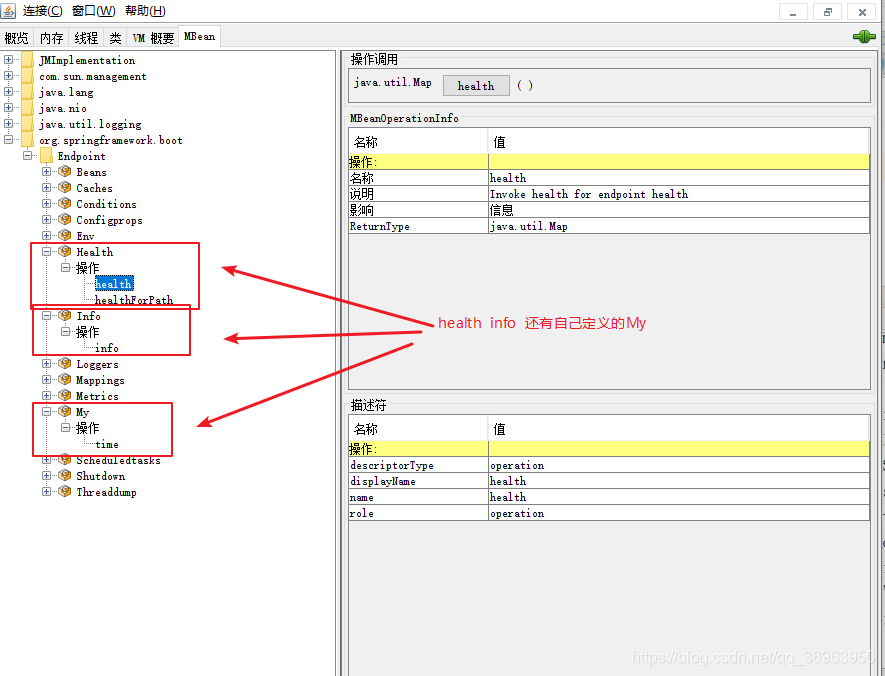Switch to the 类 tab

tap(115, 38)
